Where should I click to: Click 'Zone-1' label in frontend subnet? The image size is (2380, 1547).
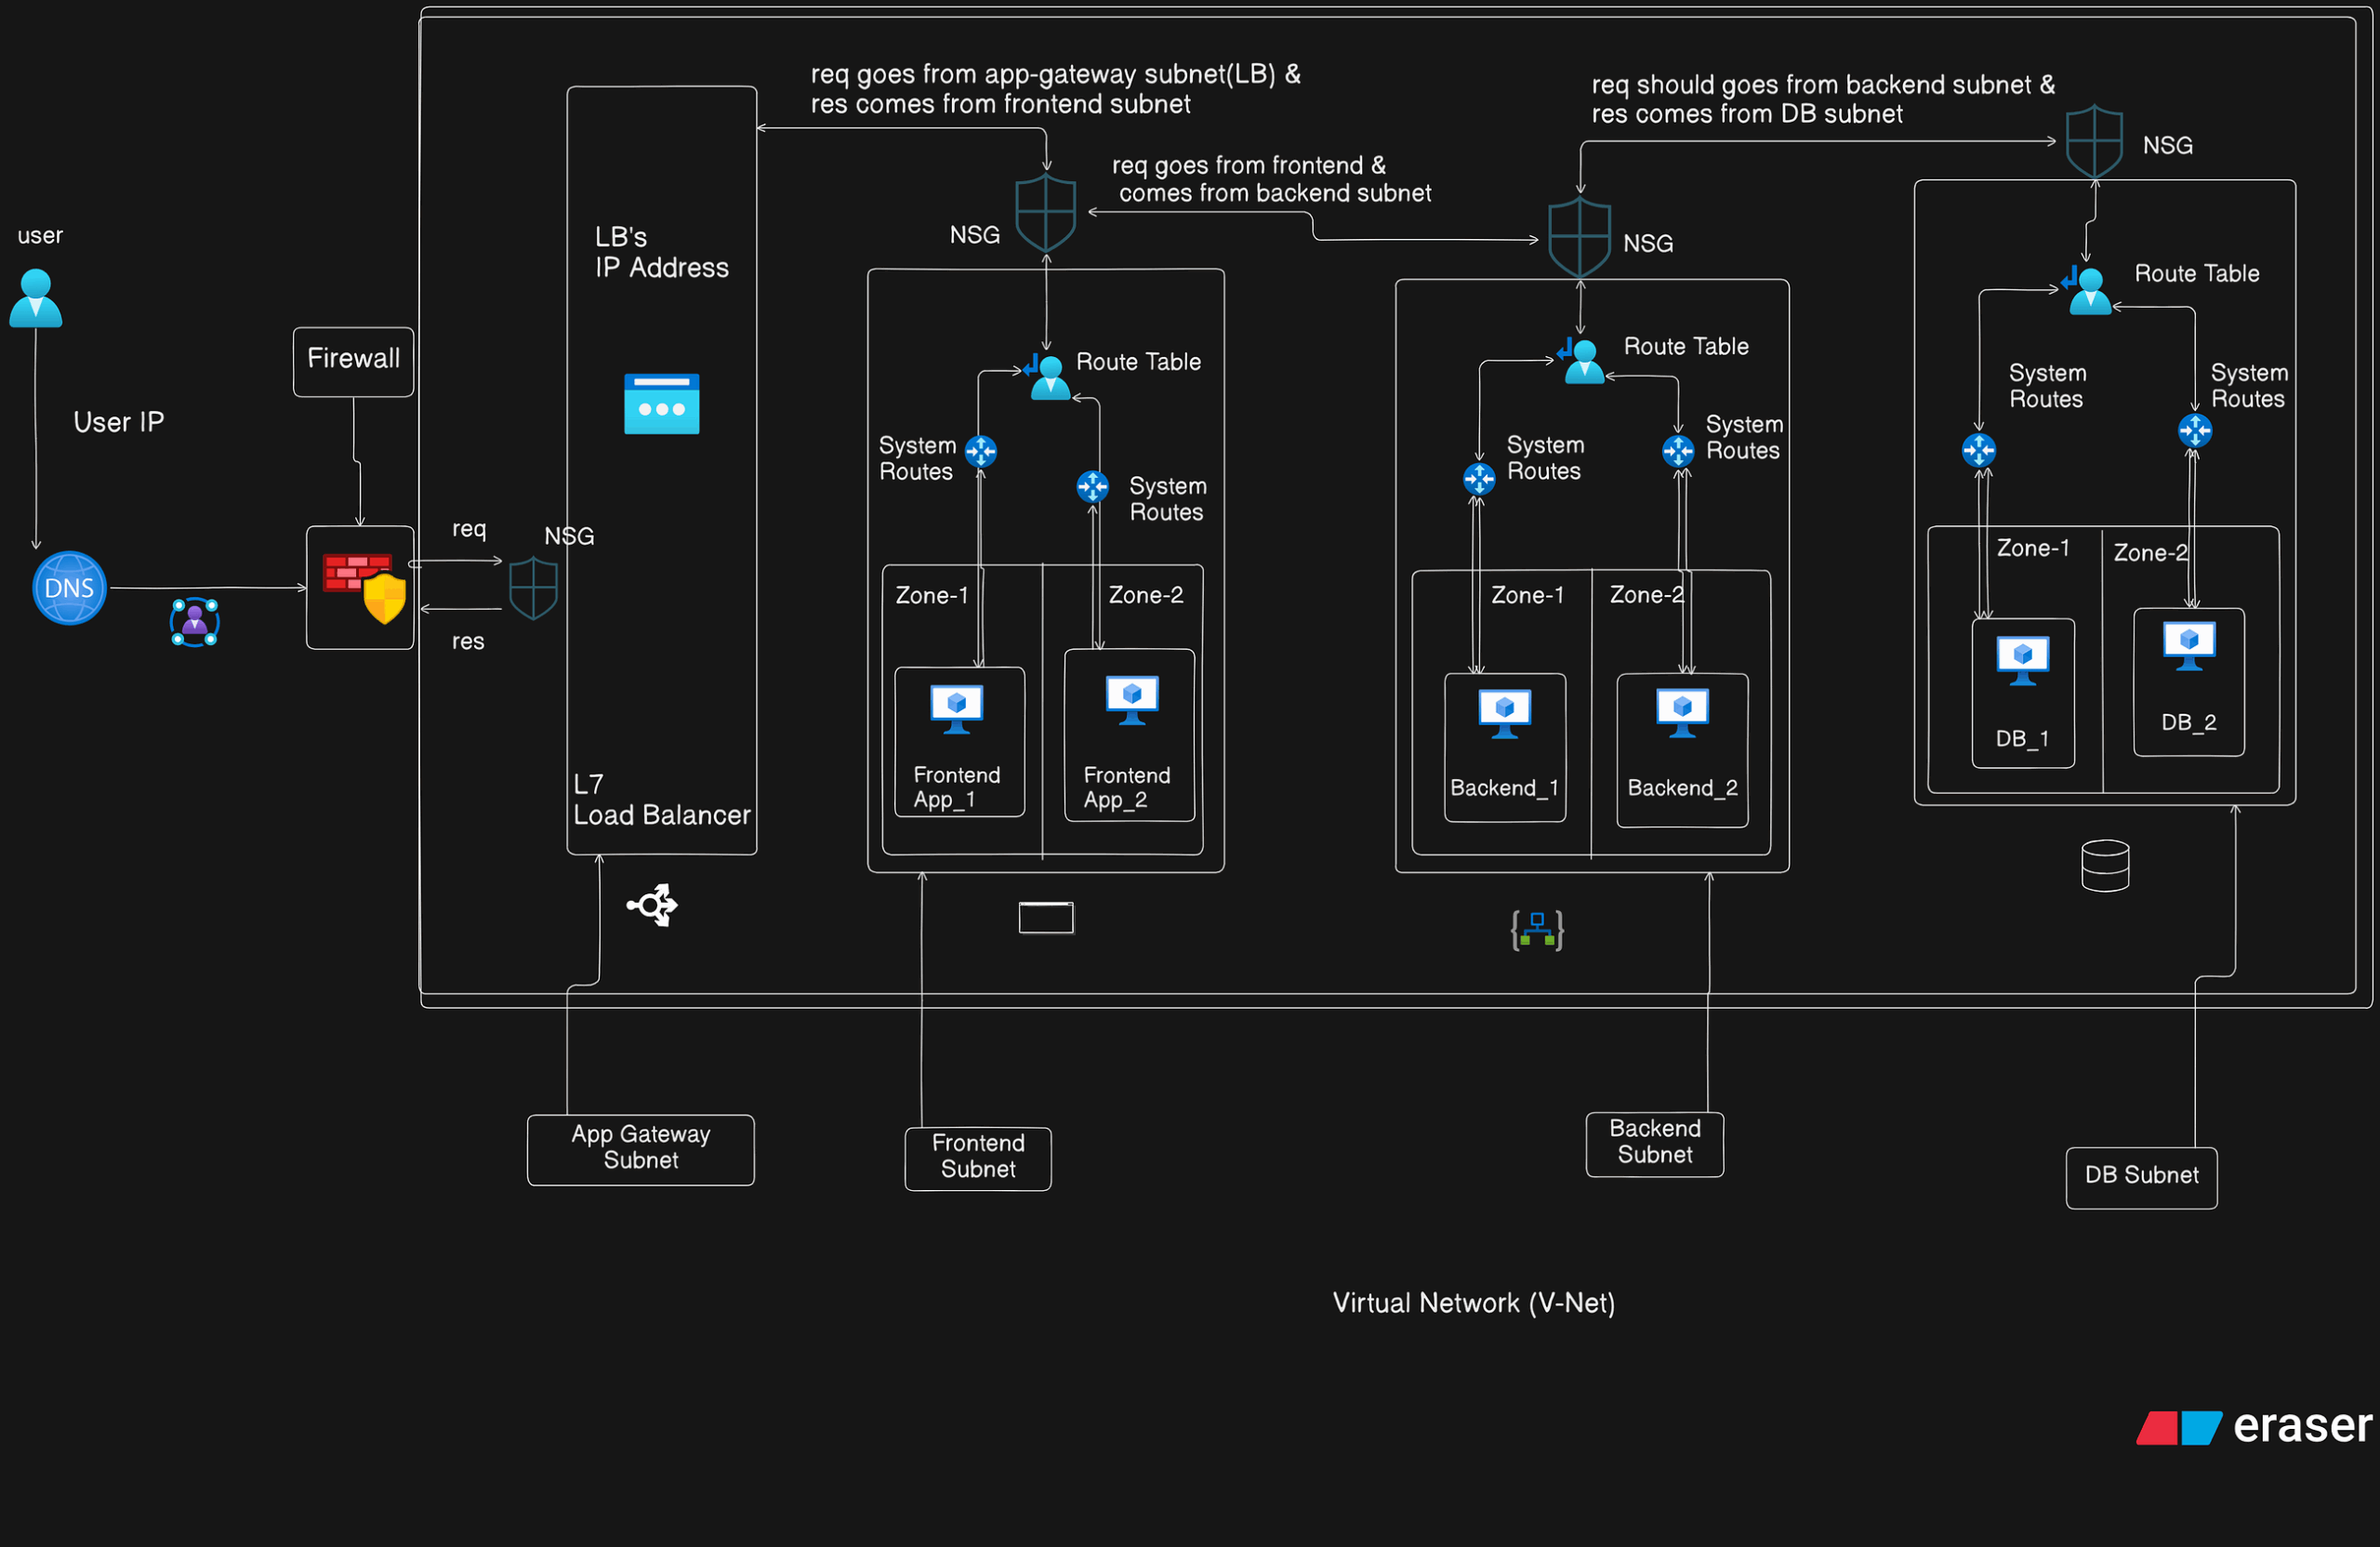(932, 595)
